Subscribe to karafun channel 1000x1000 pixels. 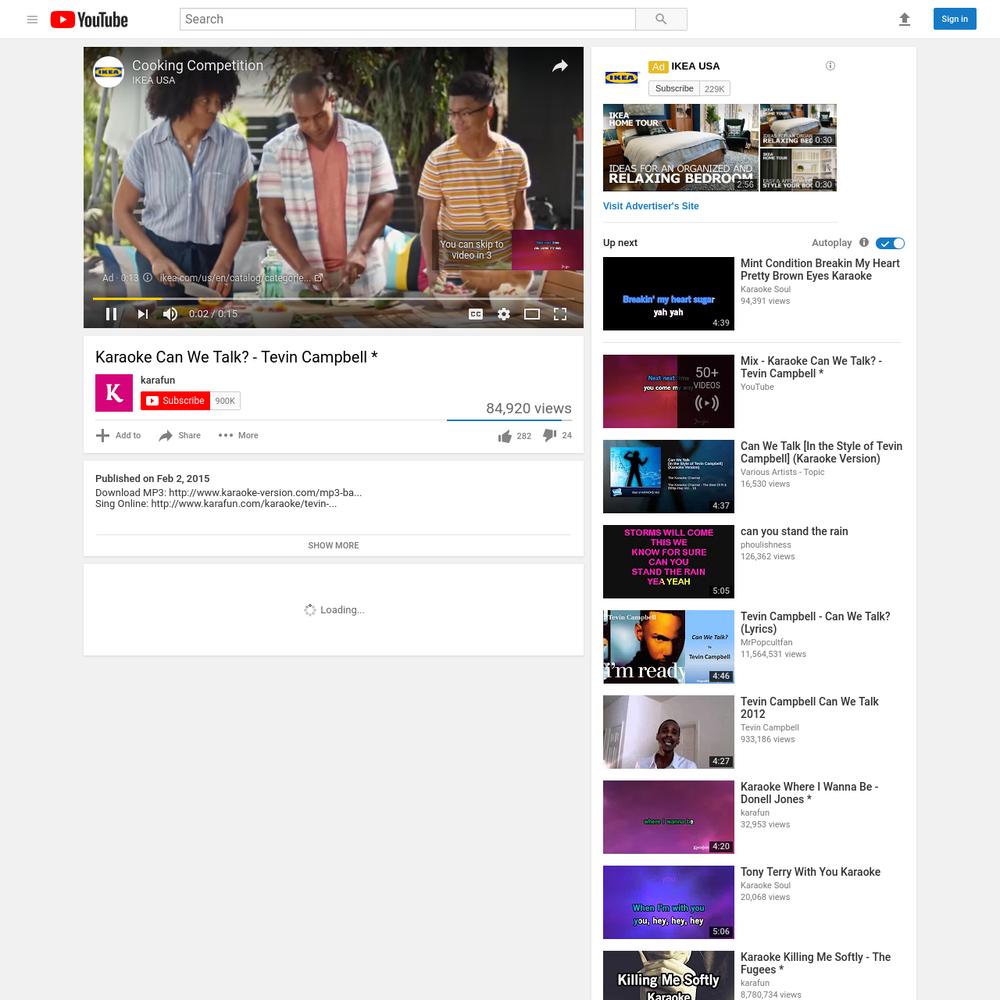(175, 401)
